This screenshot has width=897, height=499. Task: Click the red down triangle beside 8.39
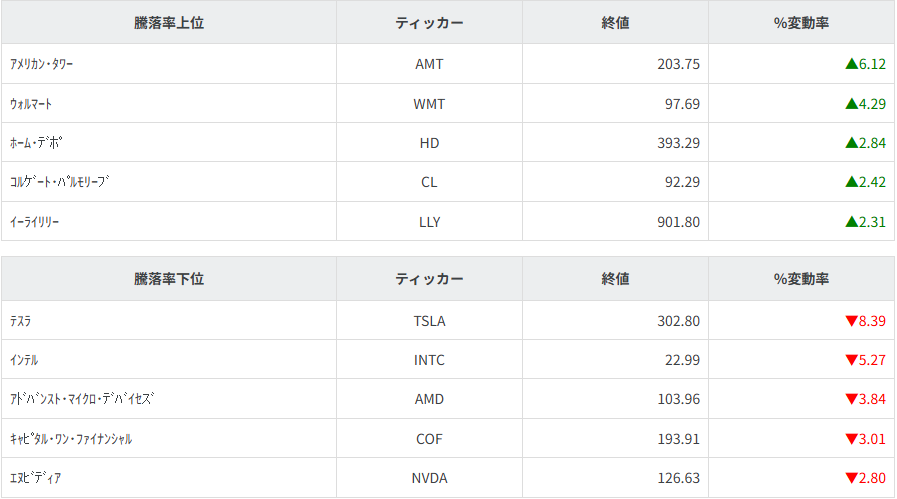point(851,321)
